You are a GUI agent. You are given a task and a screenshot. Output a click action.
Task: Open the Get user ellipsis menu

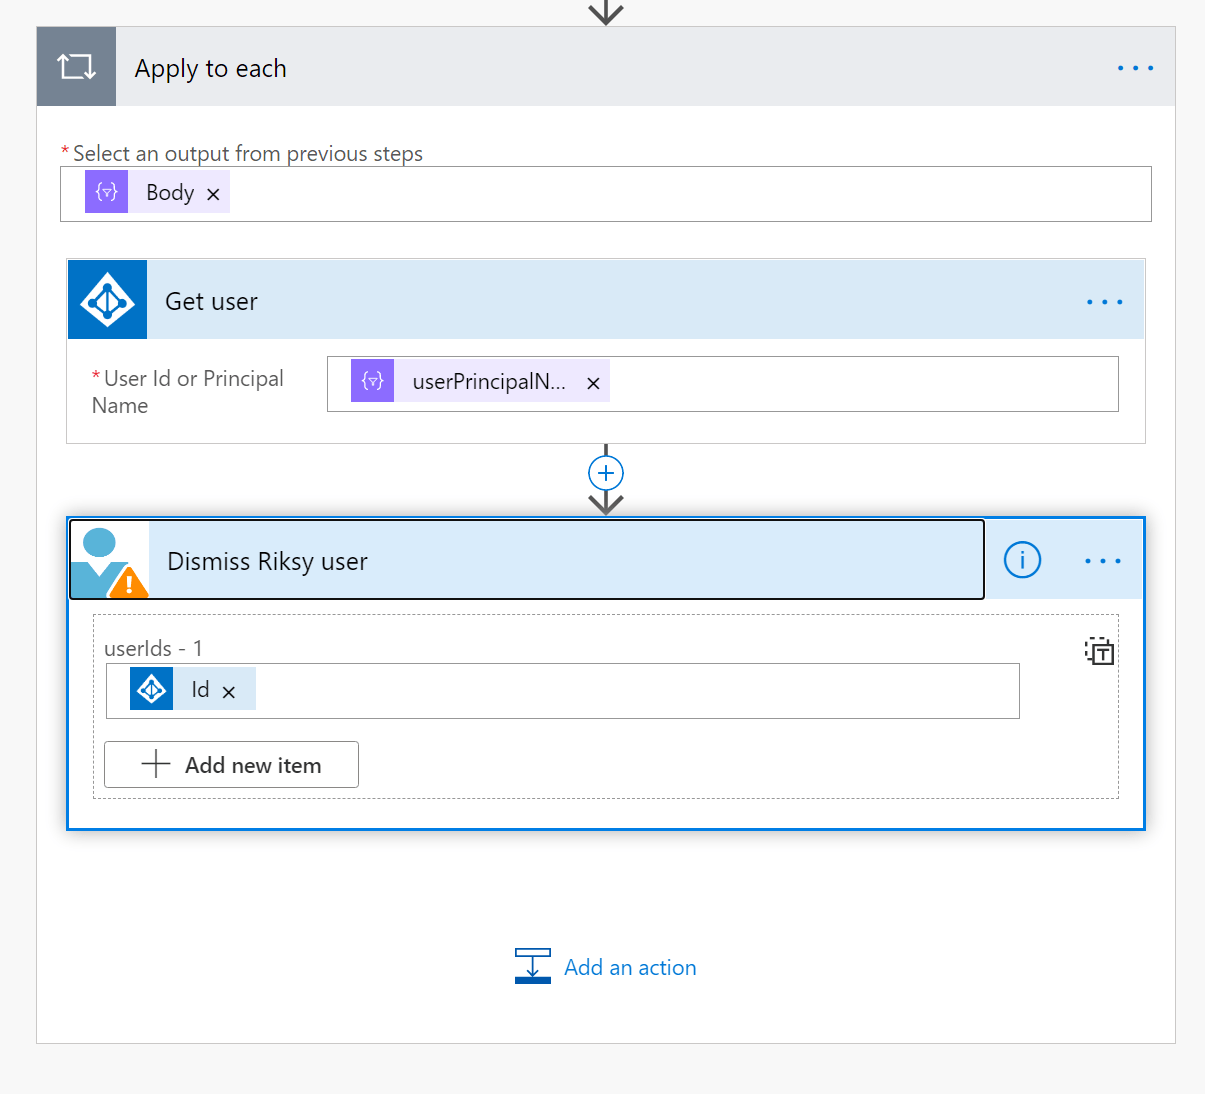click(1104, 302)
